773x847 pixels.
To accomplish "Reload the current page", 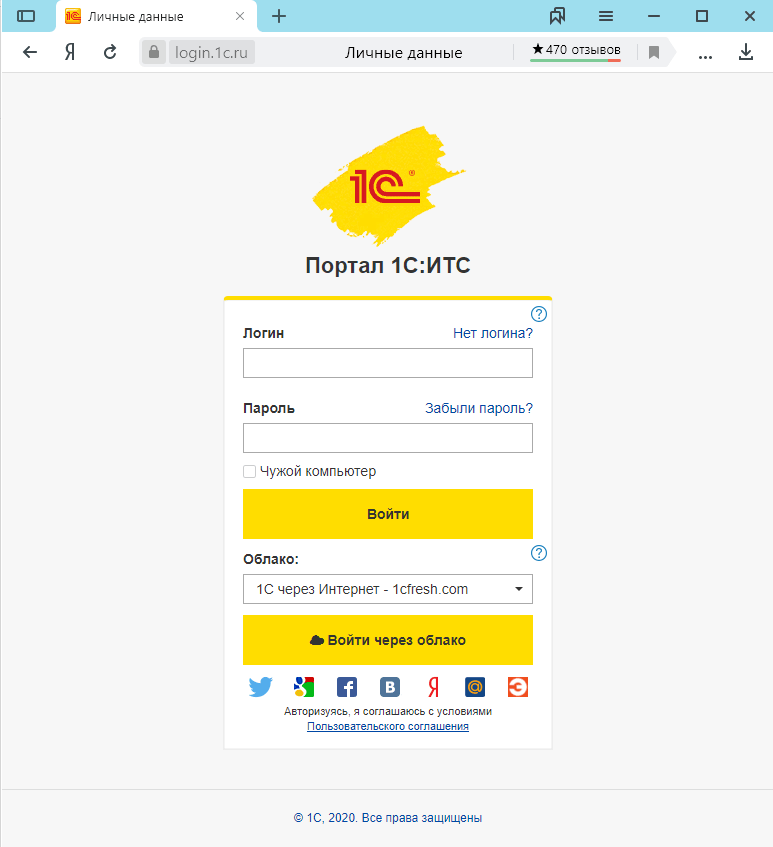I will (x=110, y=52).
